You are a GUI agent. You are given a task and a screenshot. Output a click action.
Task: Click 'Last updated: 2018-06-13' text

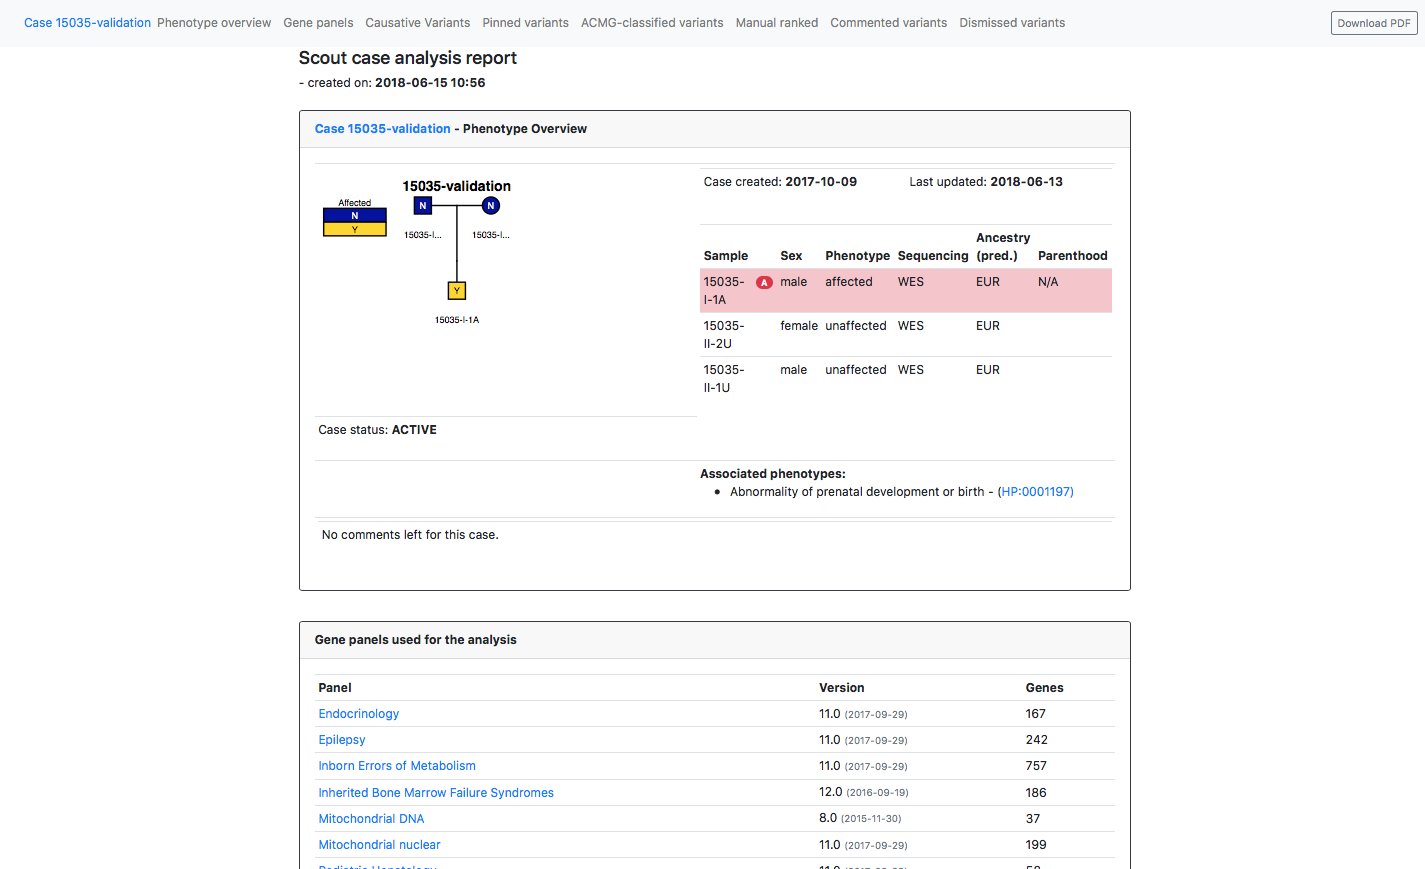click(986, 182)
